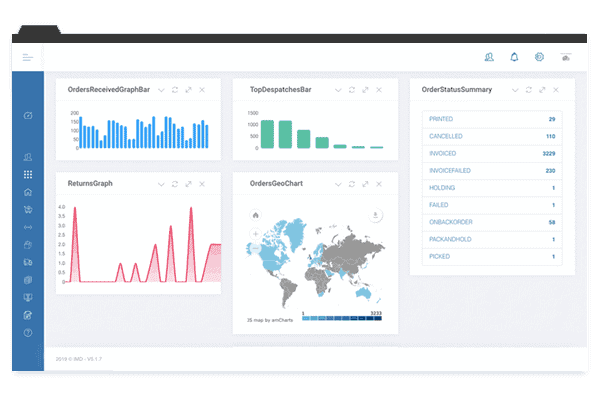Screen dimensions: 600x400
Task: Zoom in on the geo map
Action: point(256,233)
